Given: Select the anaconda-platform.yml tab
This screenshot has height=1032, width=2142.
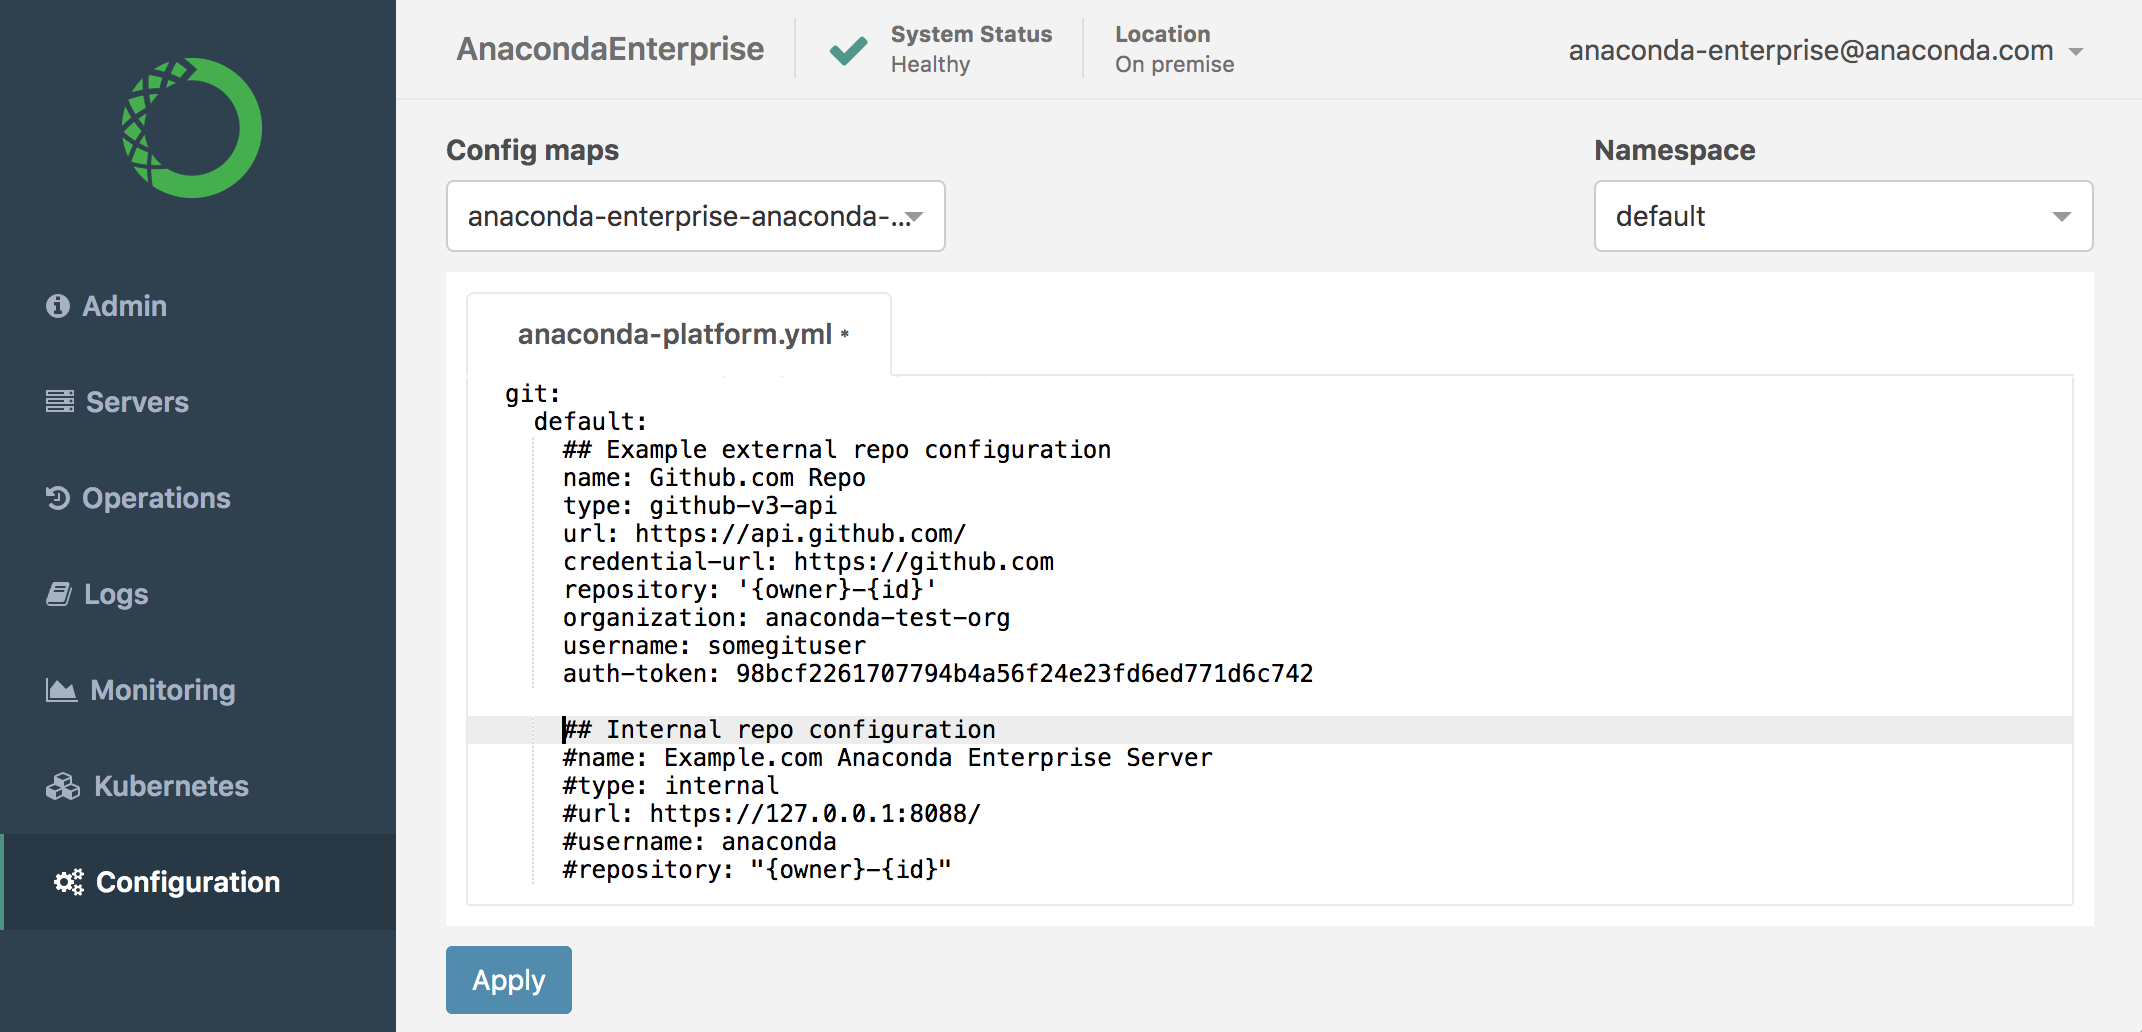Looking at the screenshot, I should [x=679, y=334].
